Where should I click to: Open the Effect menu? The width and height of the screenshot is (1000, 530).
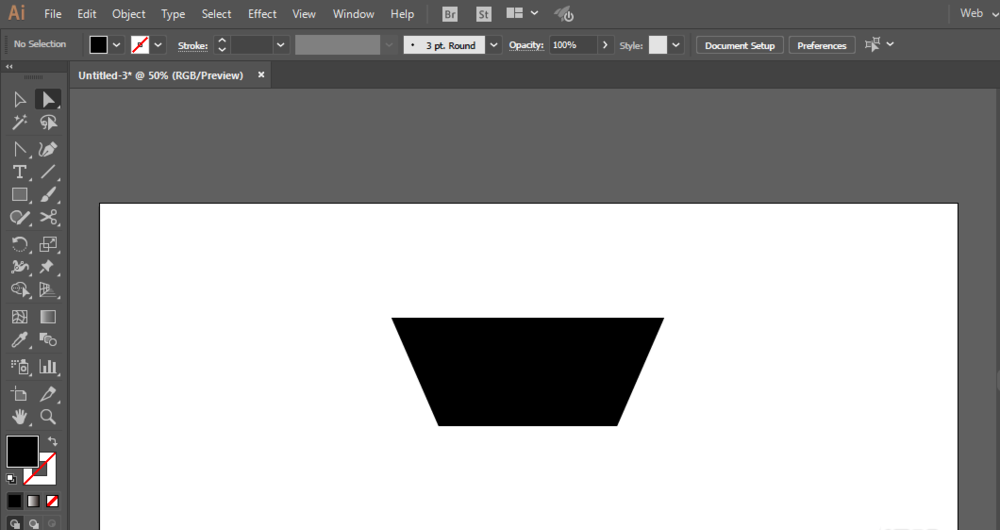(x=262, y=14)
